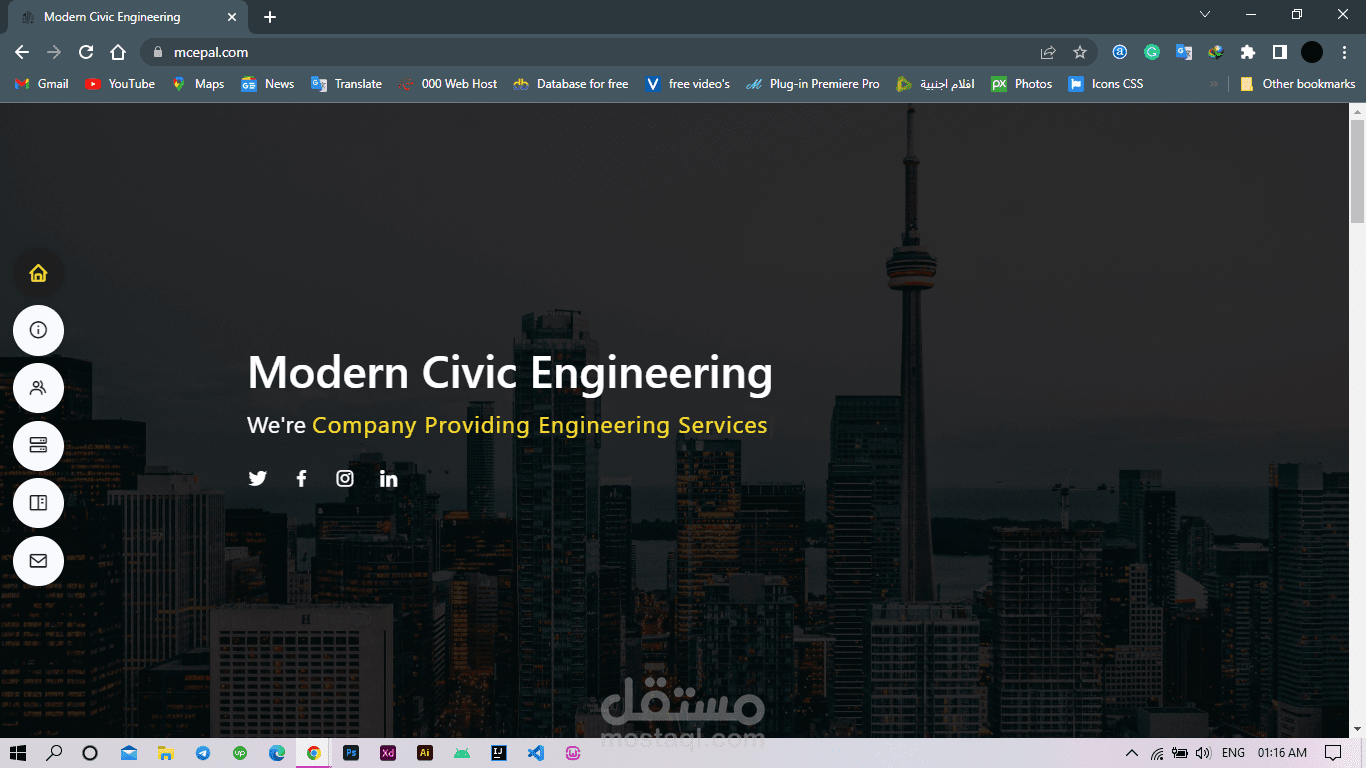Close the Modern Civic Engineering tab
Image resolution: width=1366 pixels, height=768 pixels.
232,17
